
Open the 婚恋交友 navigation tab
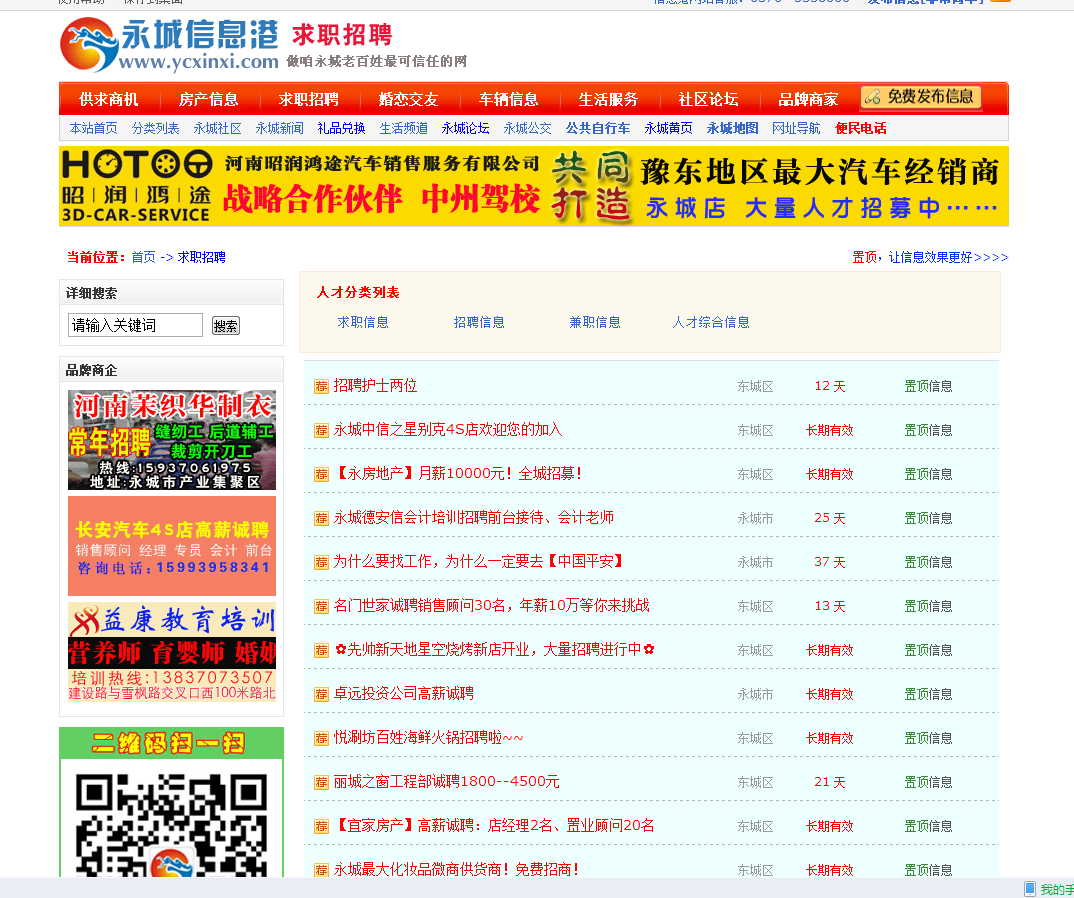click(x=409, y=99)
